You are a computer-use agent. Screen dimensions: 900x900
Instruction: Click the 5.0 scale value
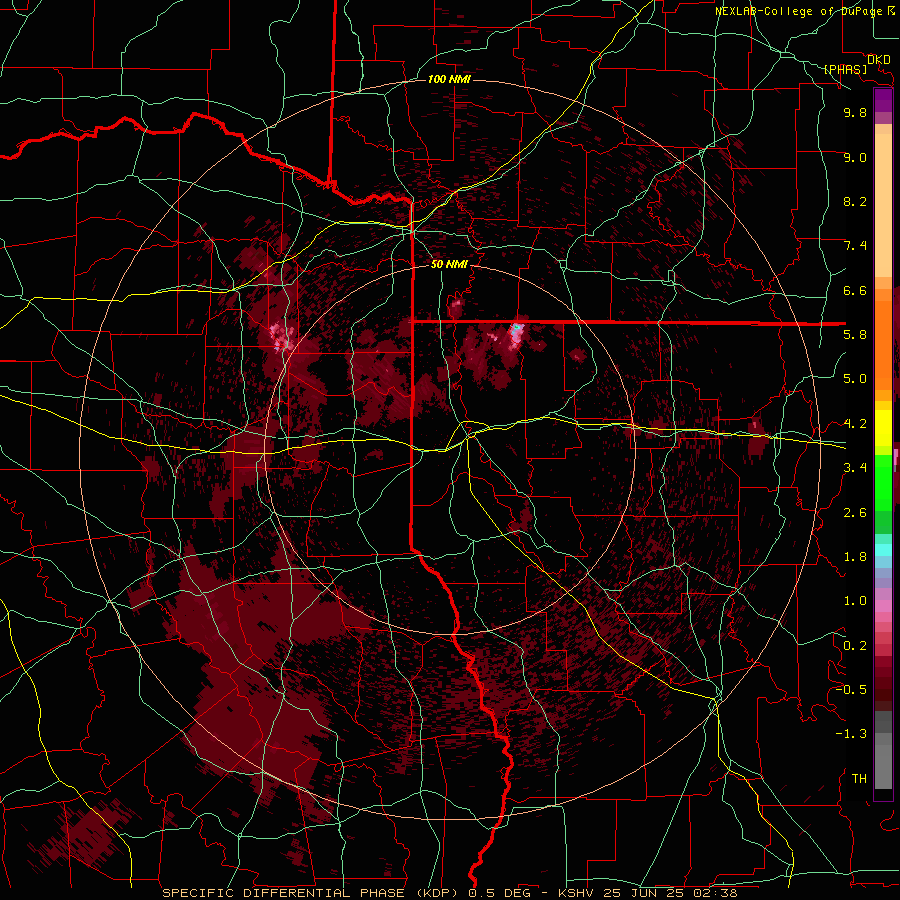tap(855, 379)
